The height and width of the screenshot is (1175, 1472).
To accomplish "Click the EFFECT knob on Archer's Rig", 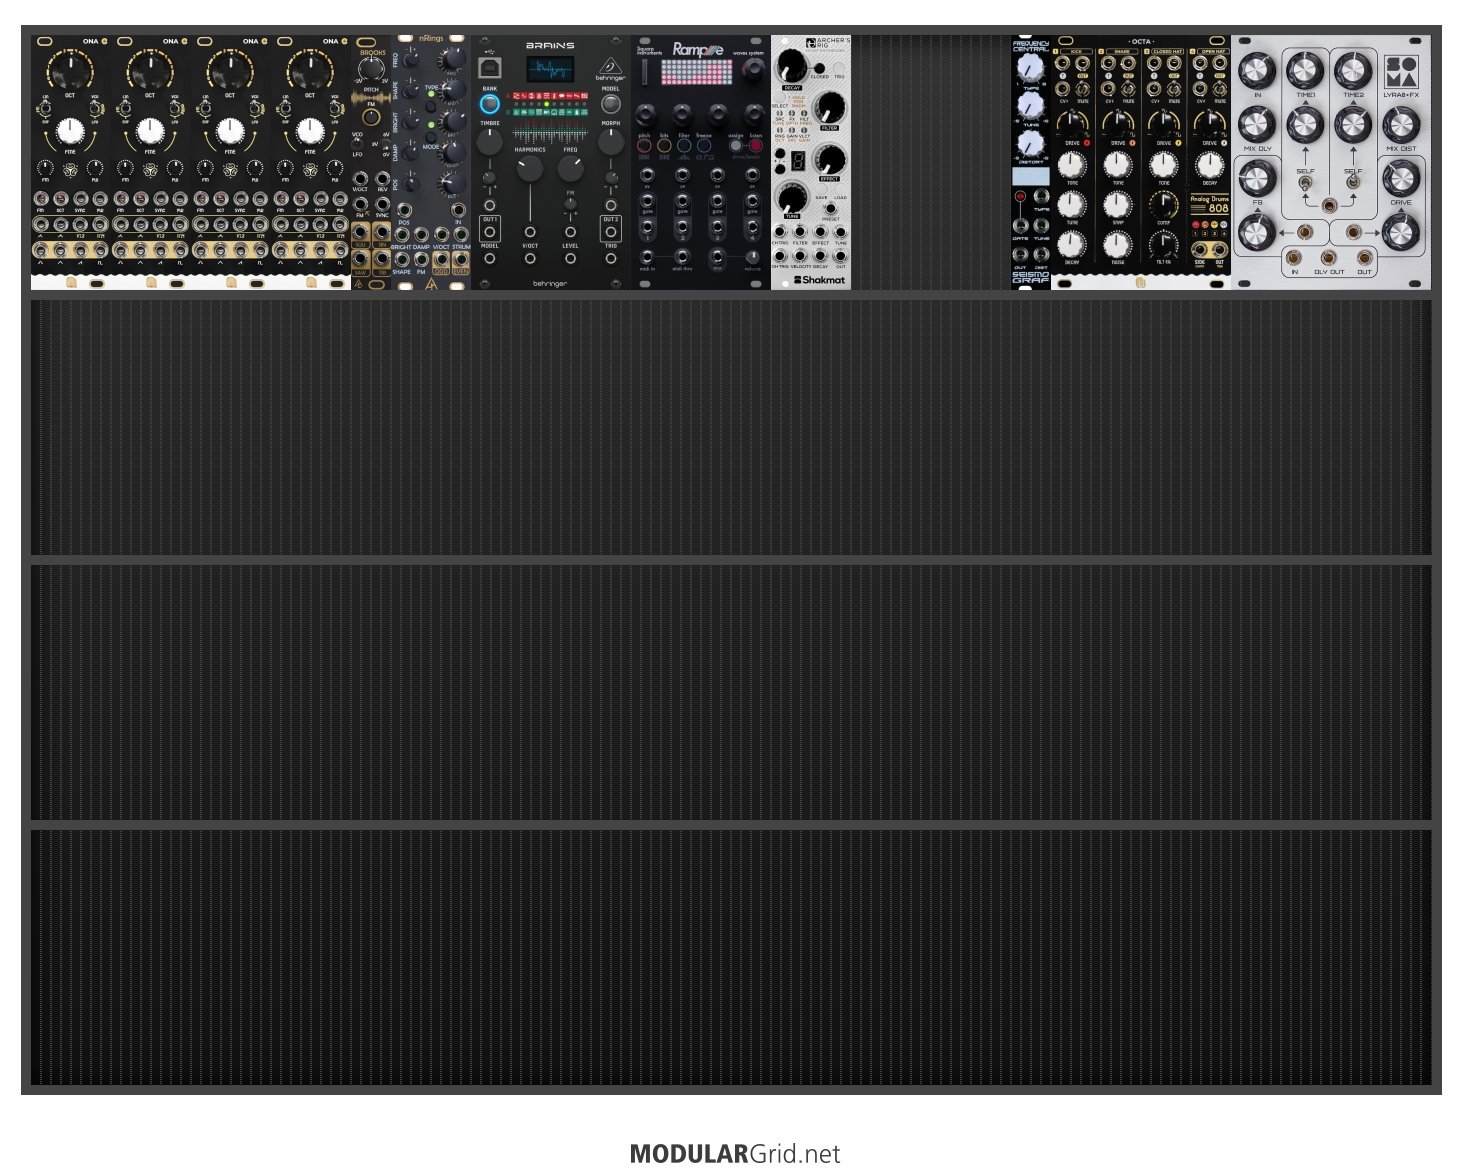I will tap(829, 158).
